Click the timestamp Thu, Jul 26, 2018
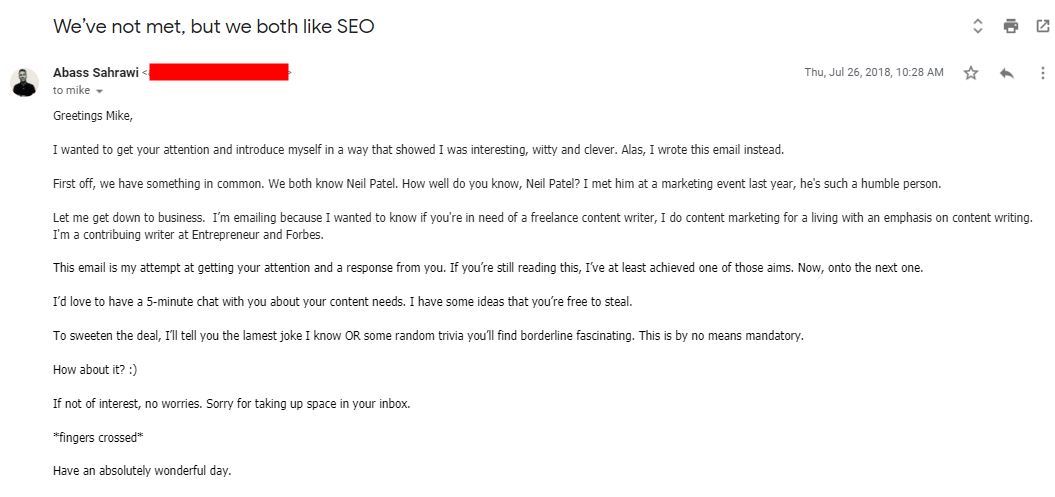This screenshot has width=1055, height=497. click(x=873, y=73)
